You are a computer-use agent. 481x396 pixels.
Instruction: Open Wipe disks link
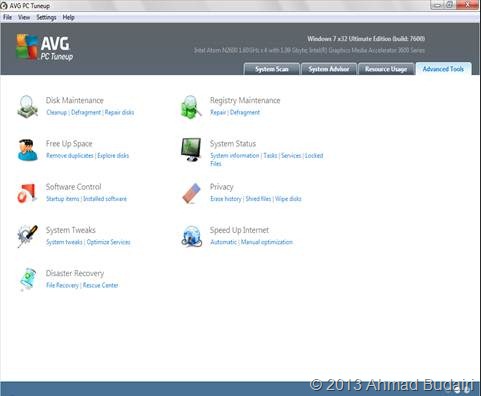pos(288,199)
